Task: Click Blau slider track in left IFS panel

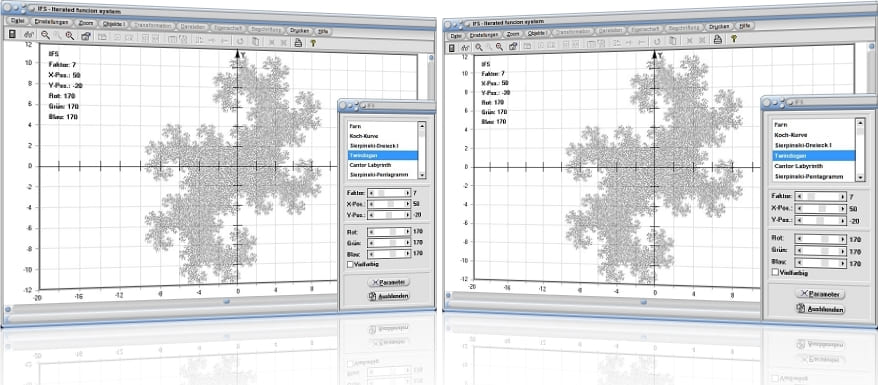Action: tap(389, 253)
